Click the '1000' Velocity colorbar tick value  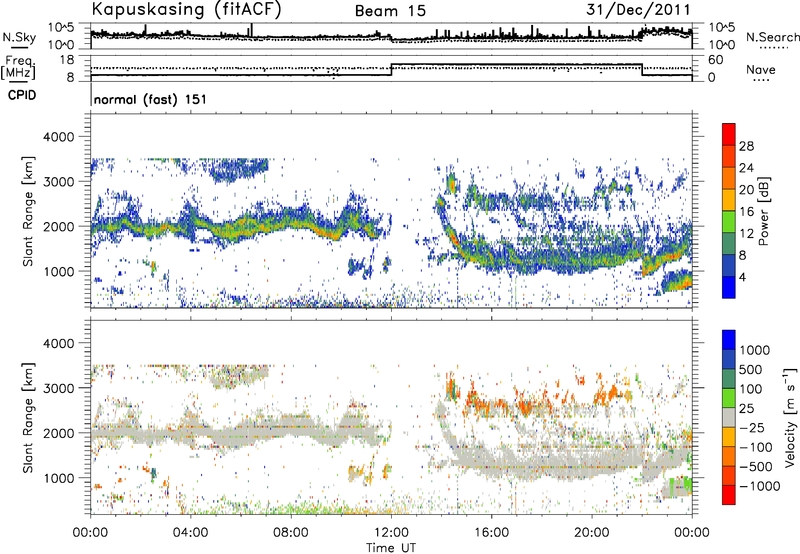coord(755,350)
